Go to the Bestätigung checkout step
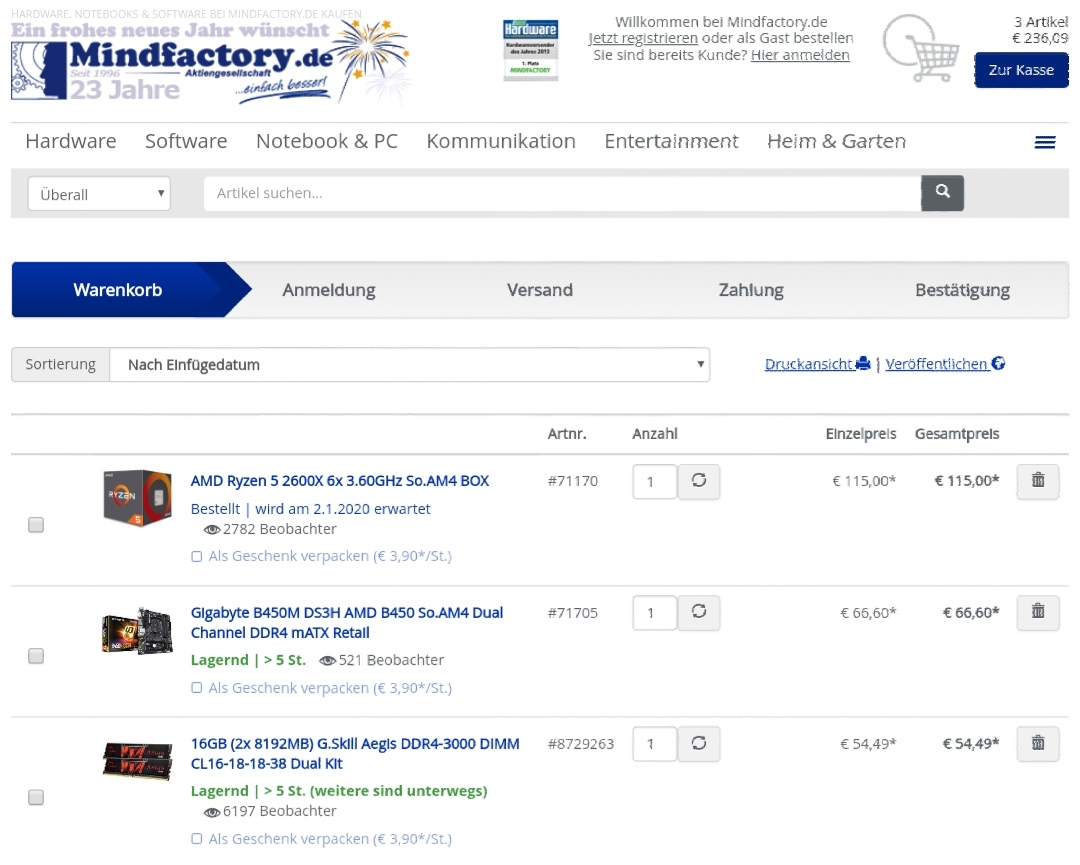This screenshot has height=865, width=1080. [962, 290]
